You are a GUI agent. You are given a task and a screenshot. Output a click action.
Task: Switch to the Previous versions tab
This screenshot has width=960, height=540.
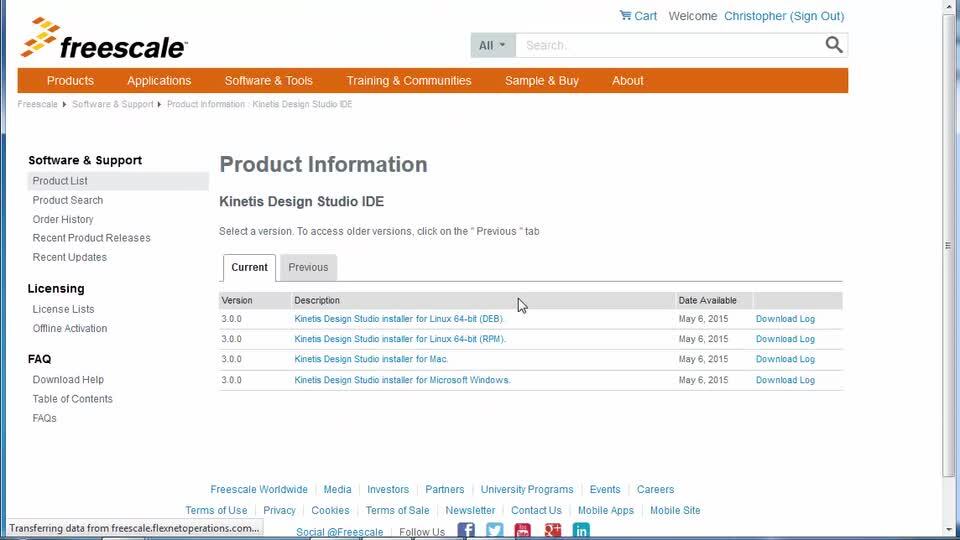click(x=309, y=268)
